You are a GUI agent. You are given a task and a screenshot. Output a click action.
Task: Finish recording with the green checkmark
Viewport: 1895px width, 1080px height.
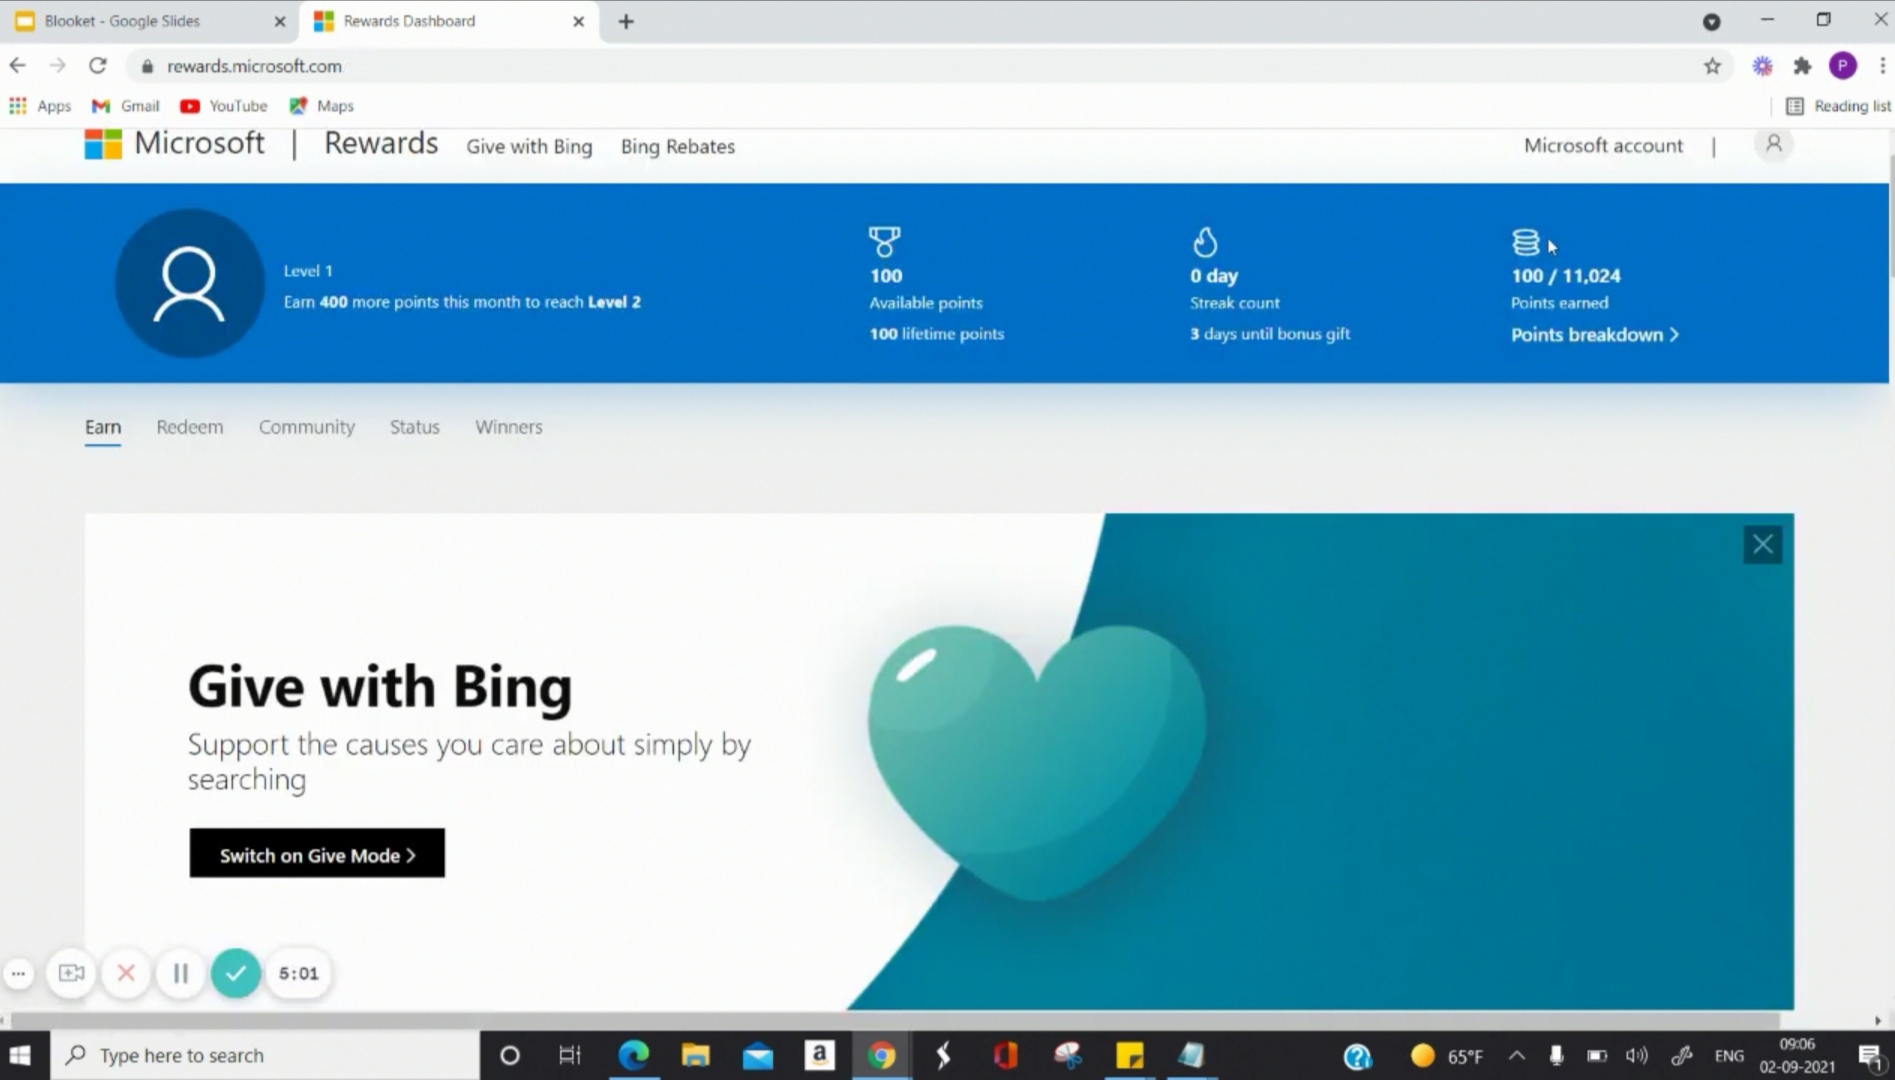(x=236, y=973)
